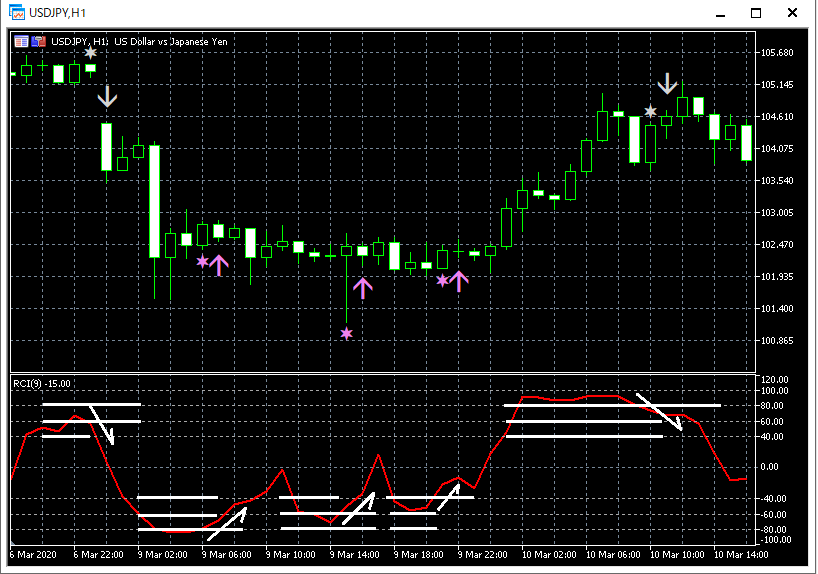Click the 40.00 RCI scale value
This screenshot has width=818, height=574.
pyautogui.click(x=772, y=437)
